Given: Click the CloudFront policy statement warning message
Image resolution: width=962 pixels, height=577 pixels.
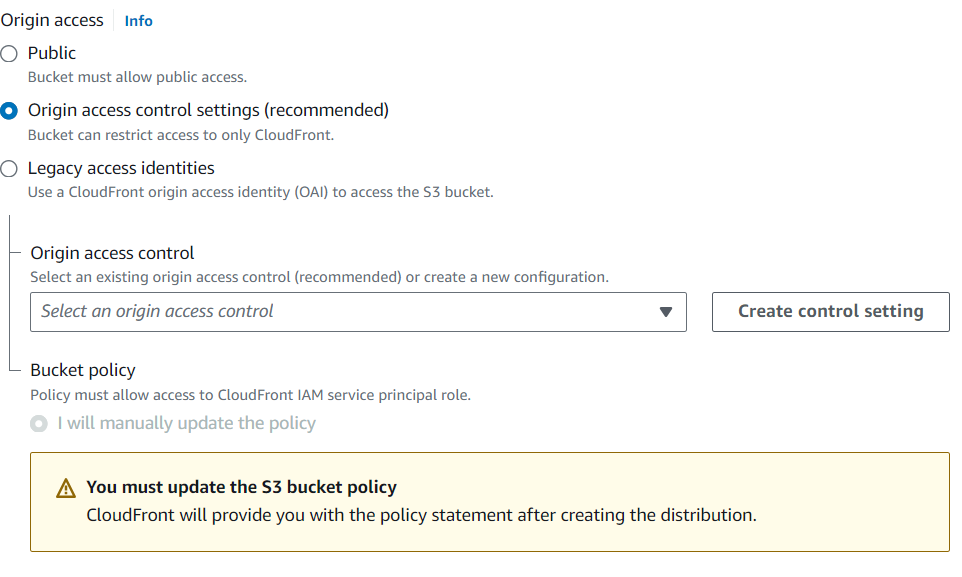Looking at the screenshot, I should [421, 516].
